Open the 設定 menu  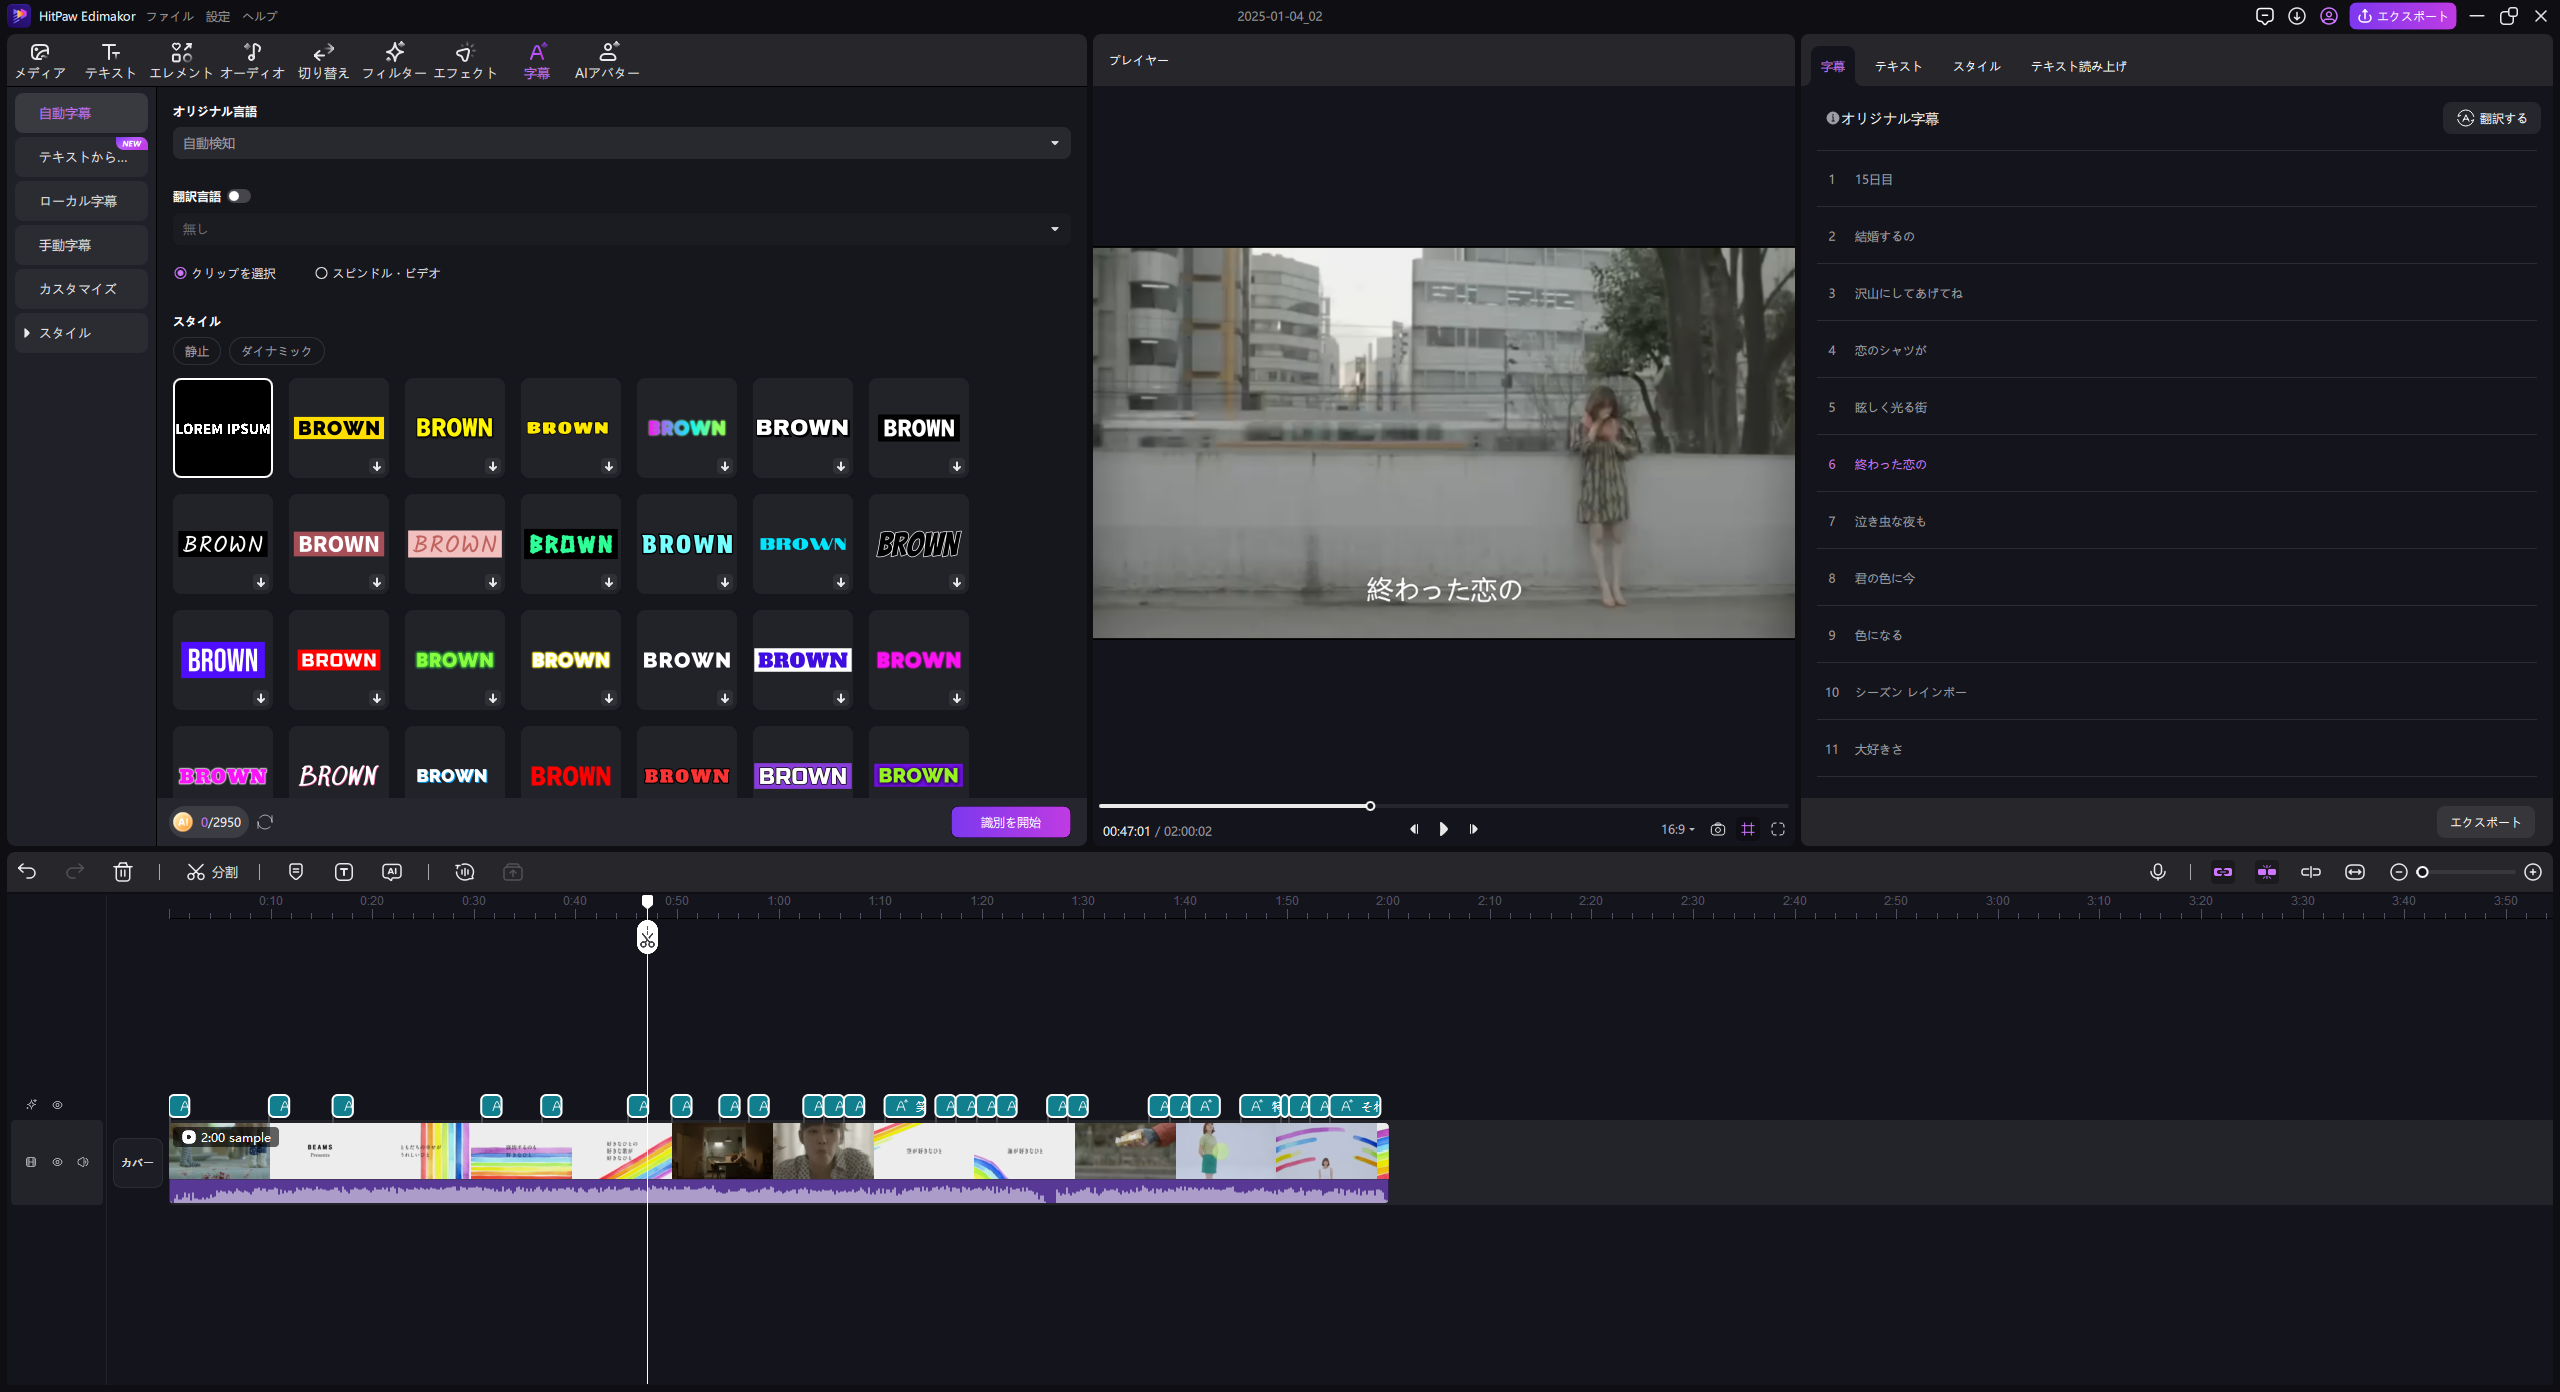218,16
